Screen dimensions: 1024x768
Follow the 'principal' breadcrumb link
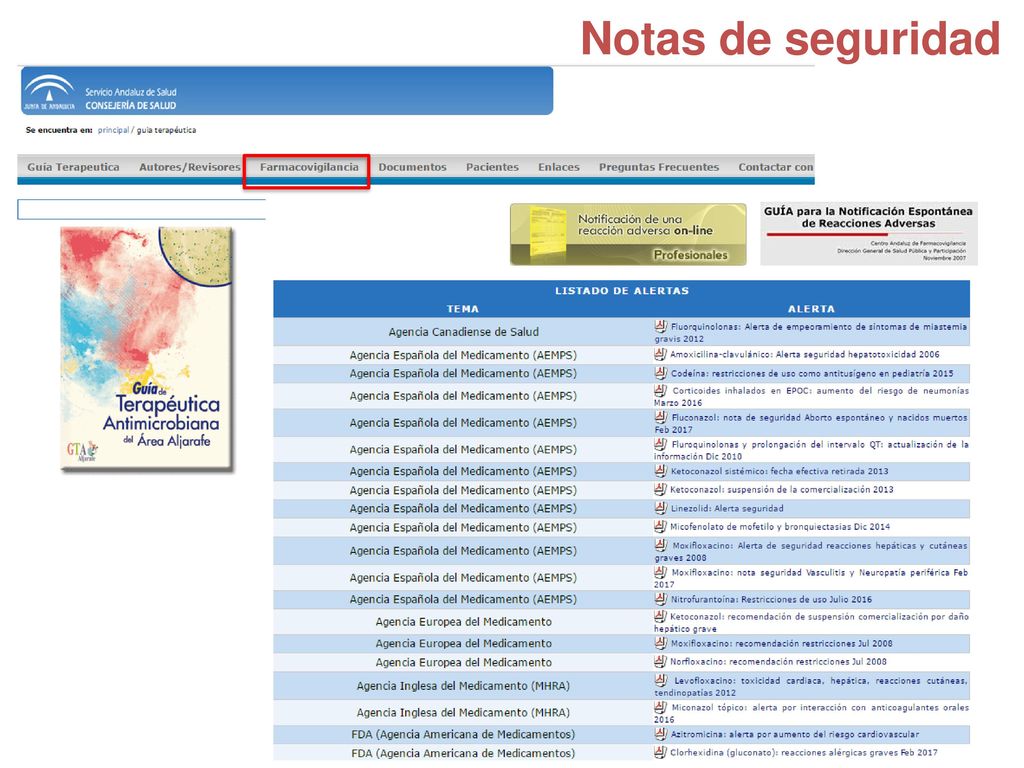click(x=113, y=130)
